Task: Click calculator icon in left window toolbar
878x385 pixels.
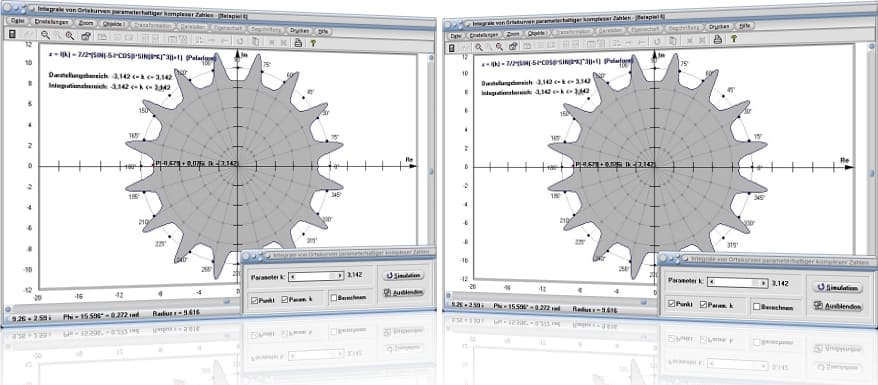Action: (12, 34)
